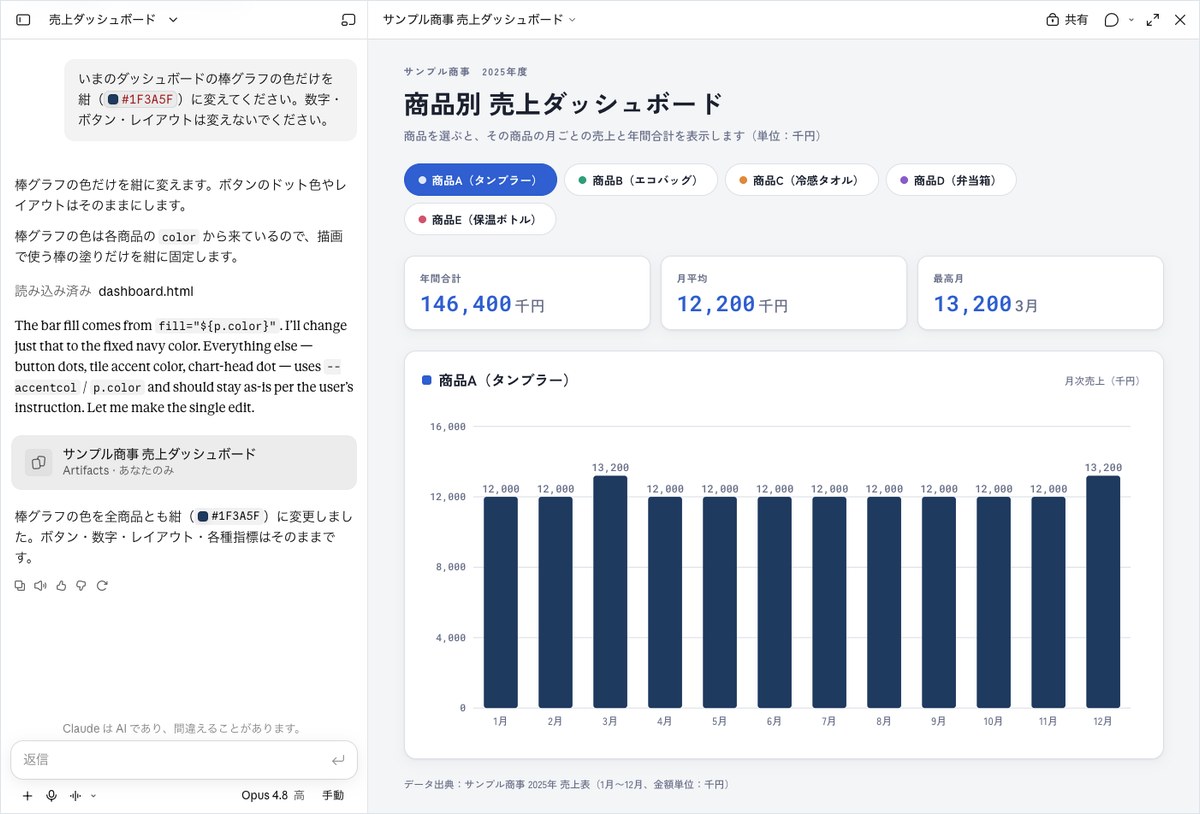Click the 16,000 y-axis label
1200x814 pixels.
coord(448,427)
